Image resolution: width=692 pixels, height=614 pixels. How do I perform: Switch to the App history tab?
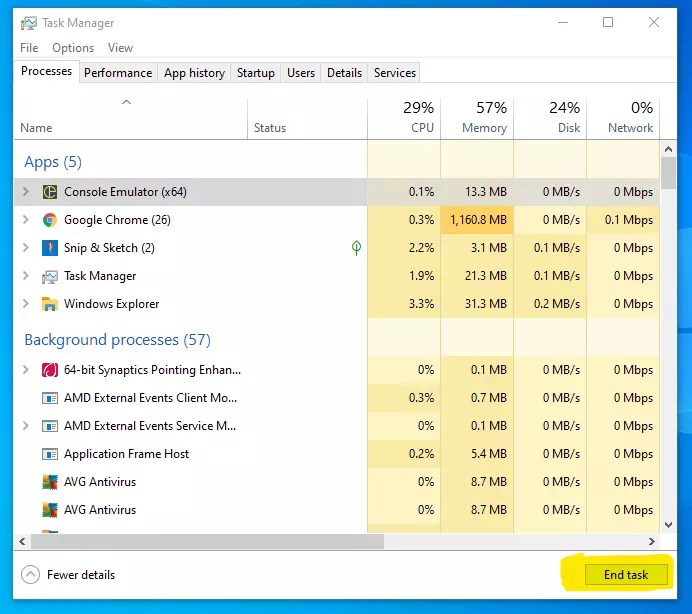click(194, 72)
